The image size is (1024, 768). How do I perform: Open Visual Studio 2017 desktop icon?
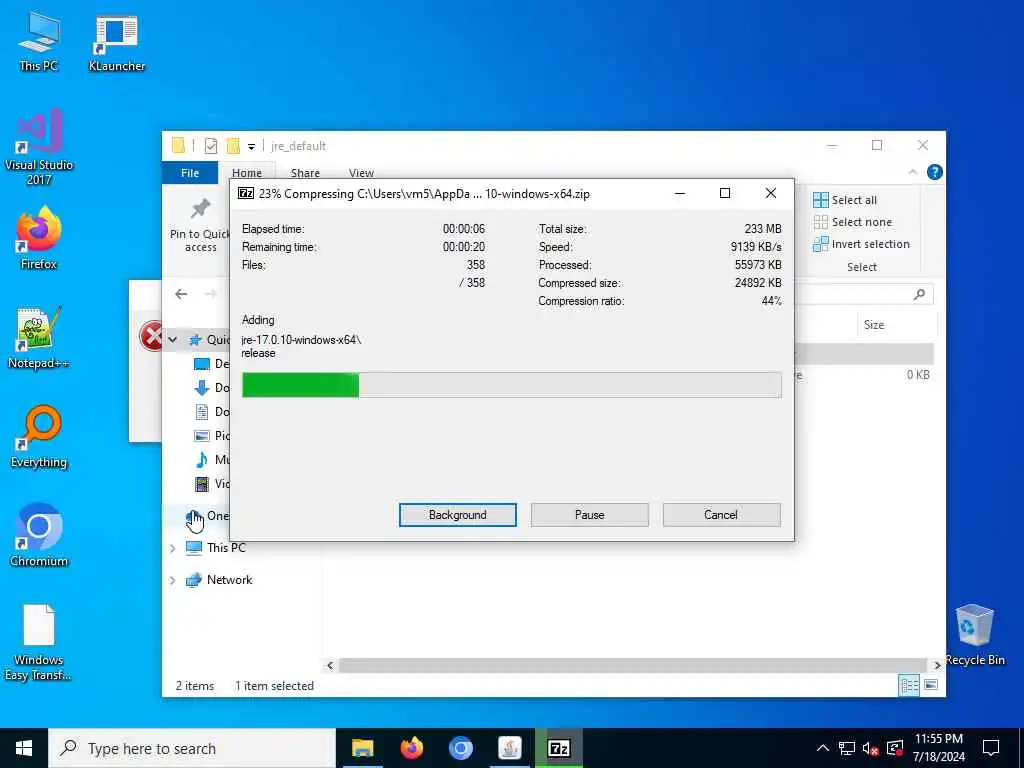pyautogui.click(x=39, y=146)
